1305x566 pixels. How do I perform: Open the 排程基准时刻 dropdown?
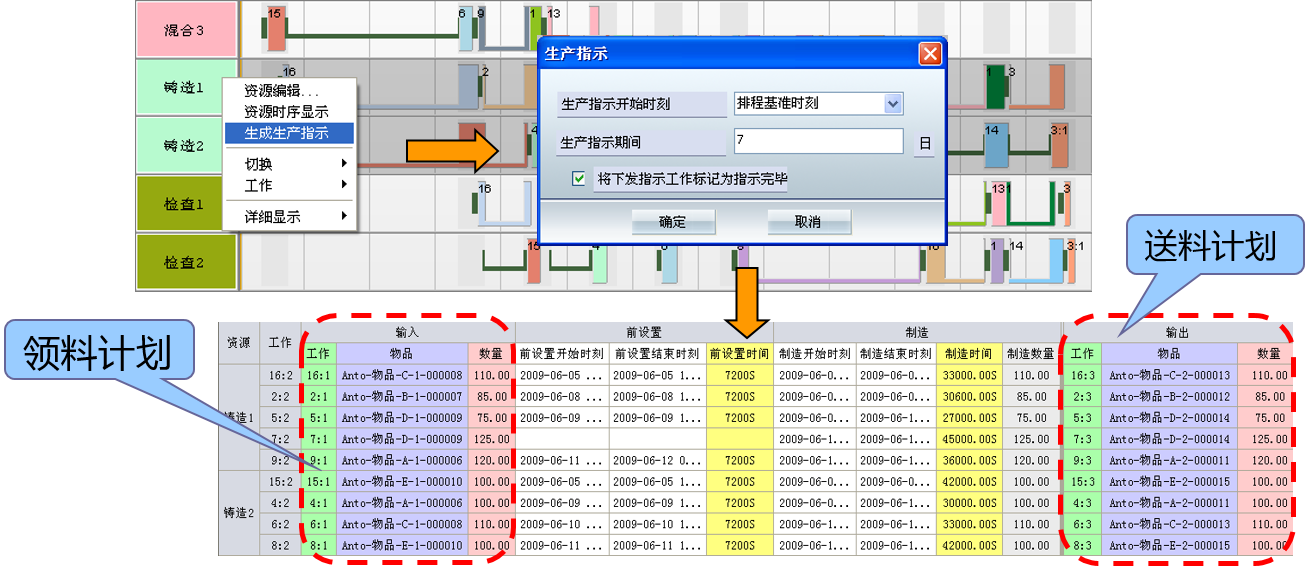click(x=893, y=103)
